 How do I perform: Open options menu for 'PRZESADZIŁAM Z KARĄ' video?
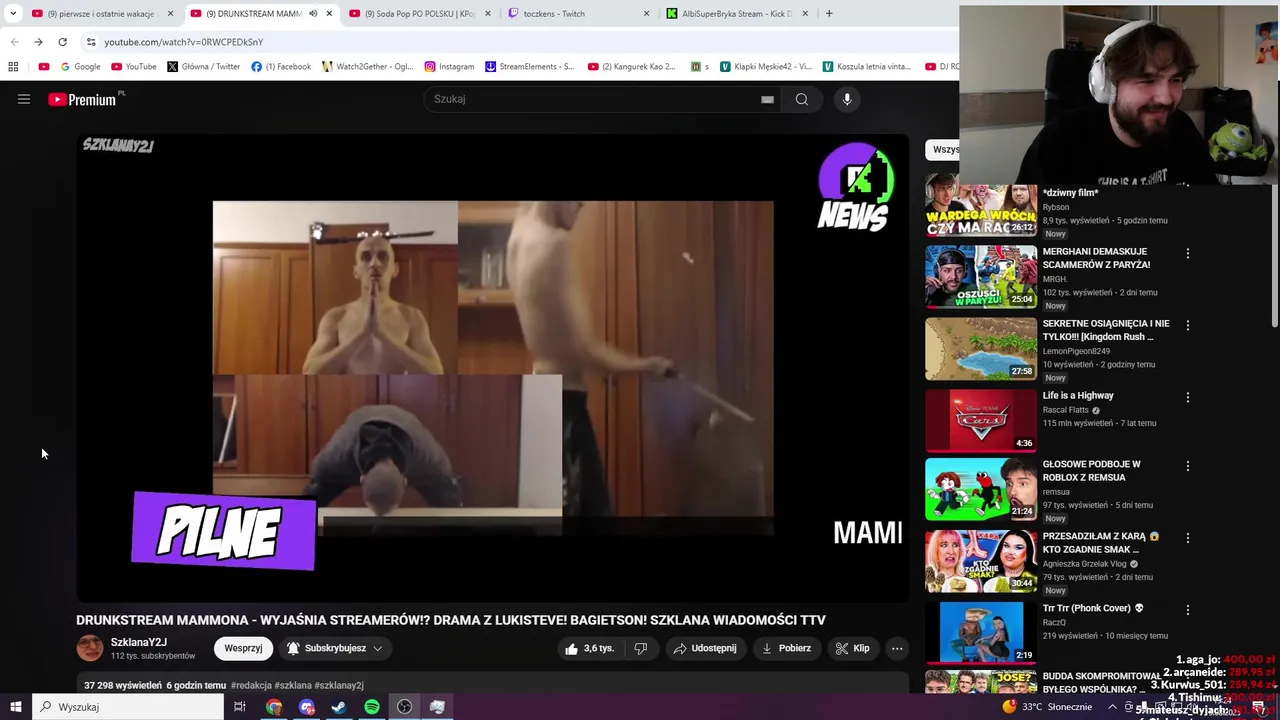[1188, 538]
